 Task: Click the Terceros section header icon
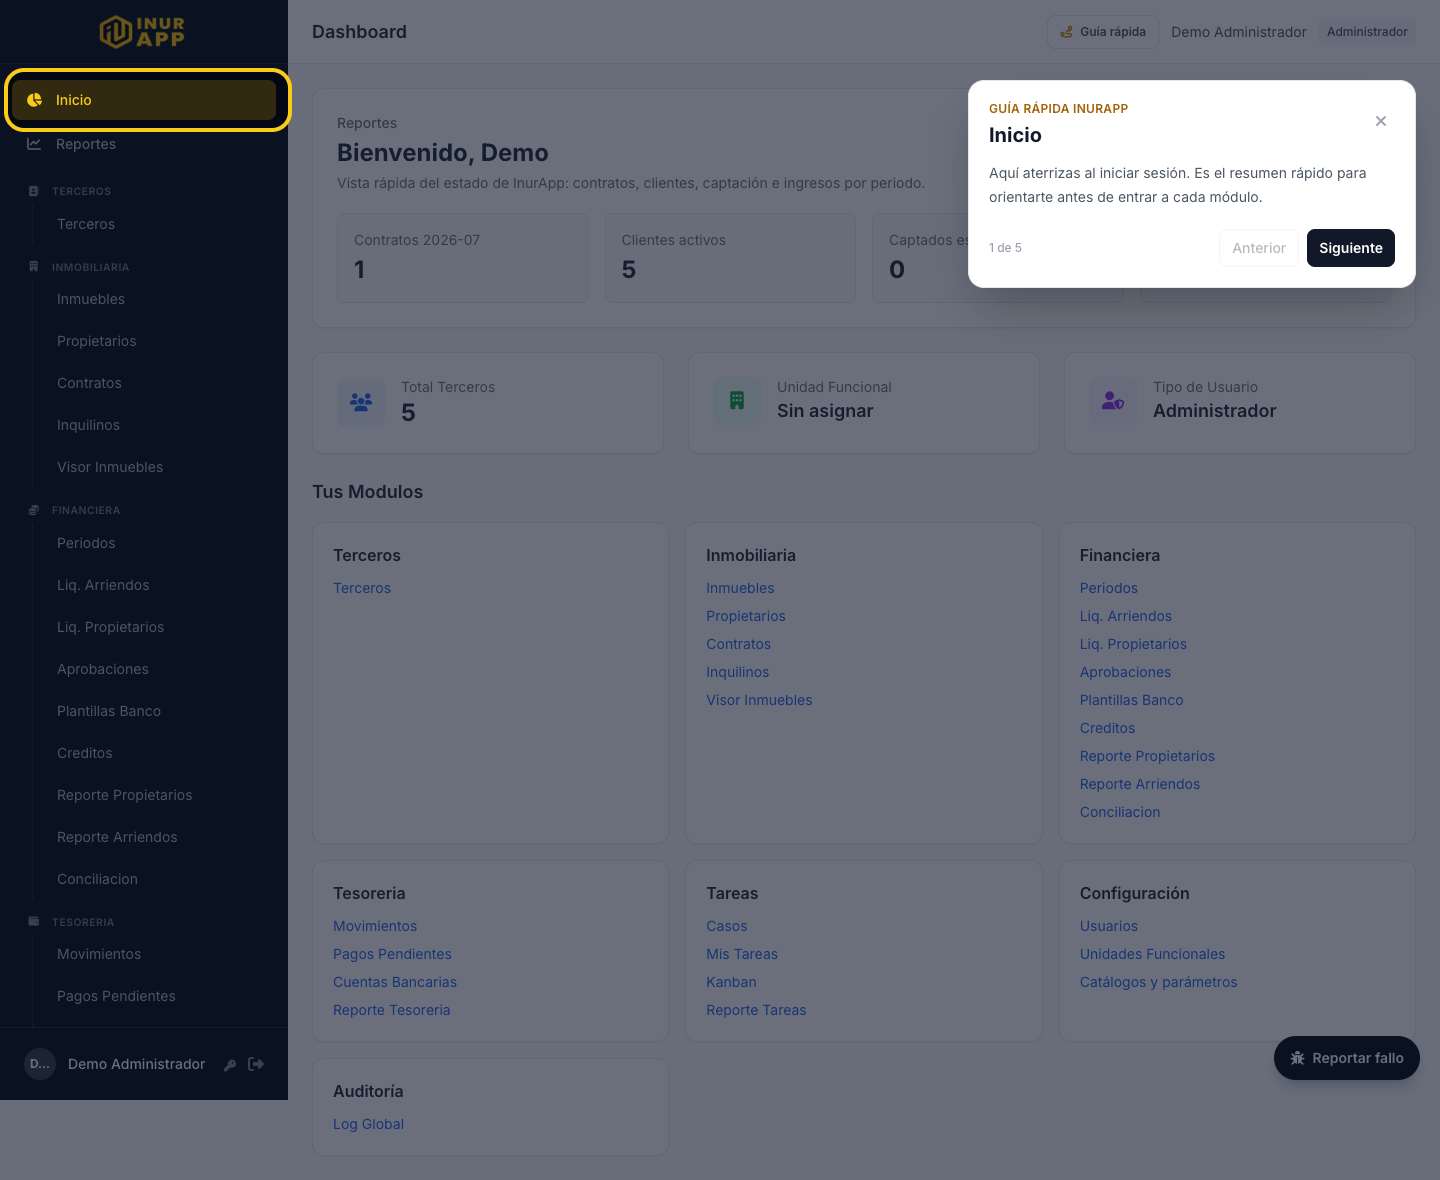coord(34,191)
